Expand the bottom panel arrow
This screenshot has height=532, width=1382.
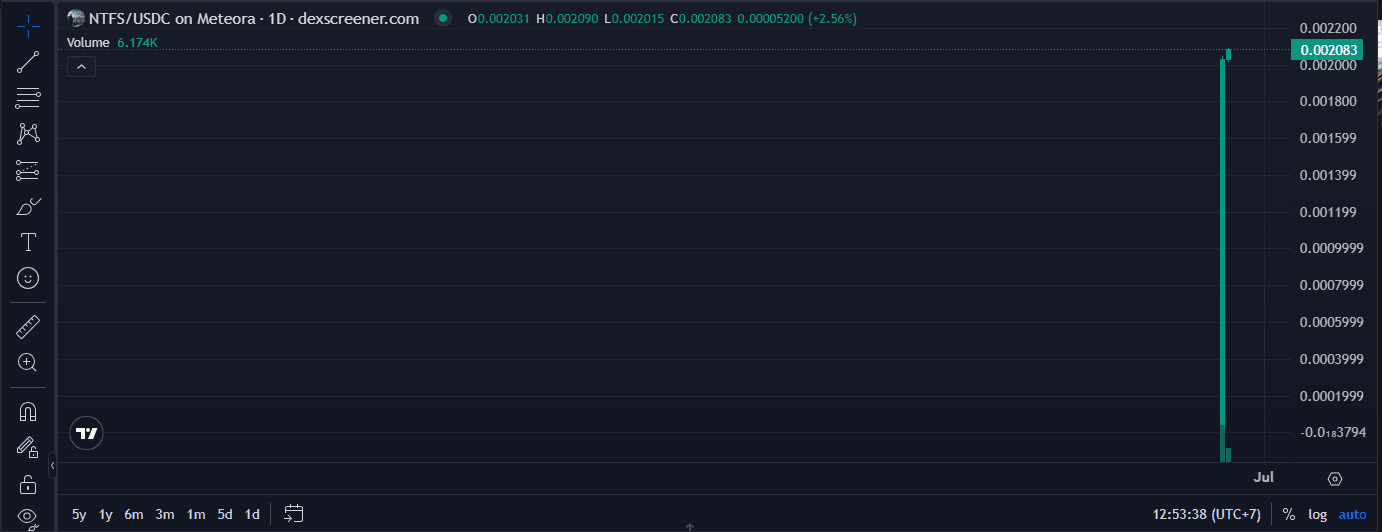click(x=690, y=526)
